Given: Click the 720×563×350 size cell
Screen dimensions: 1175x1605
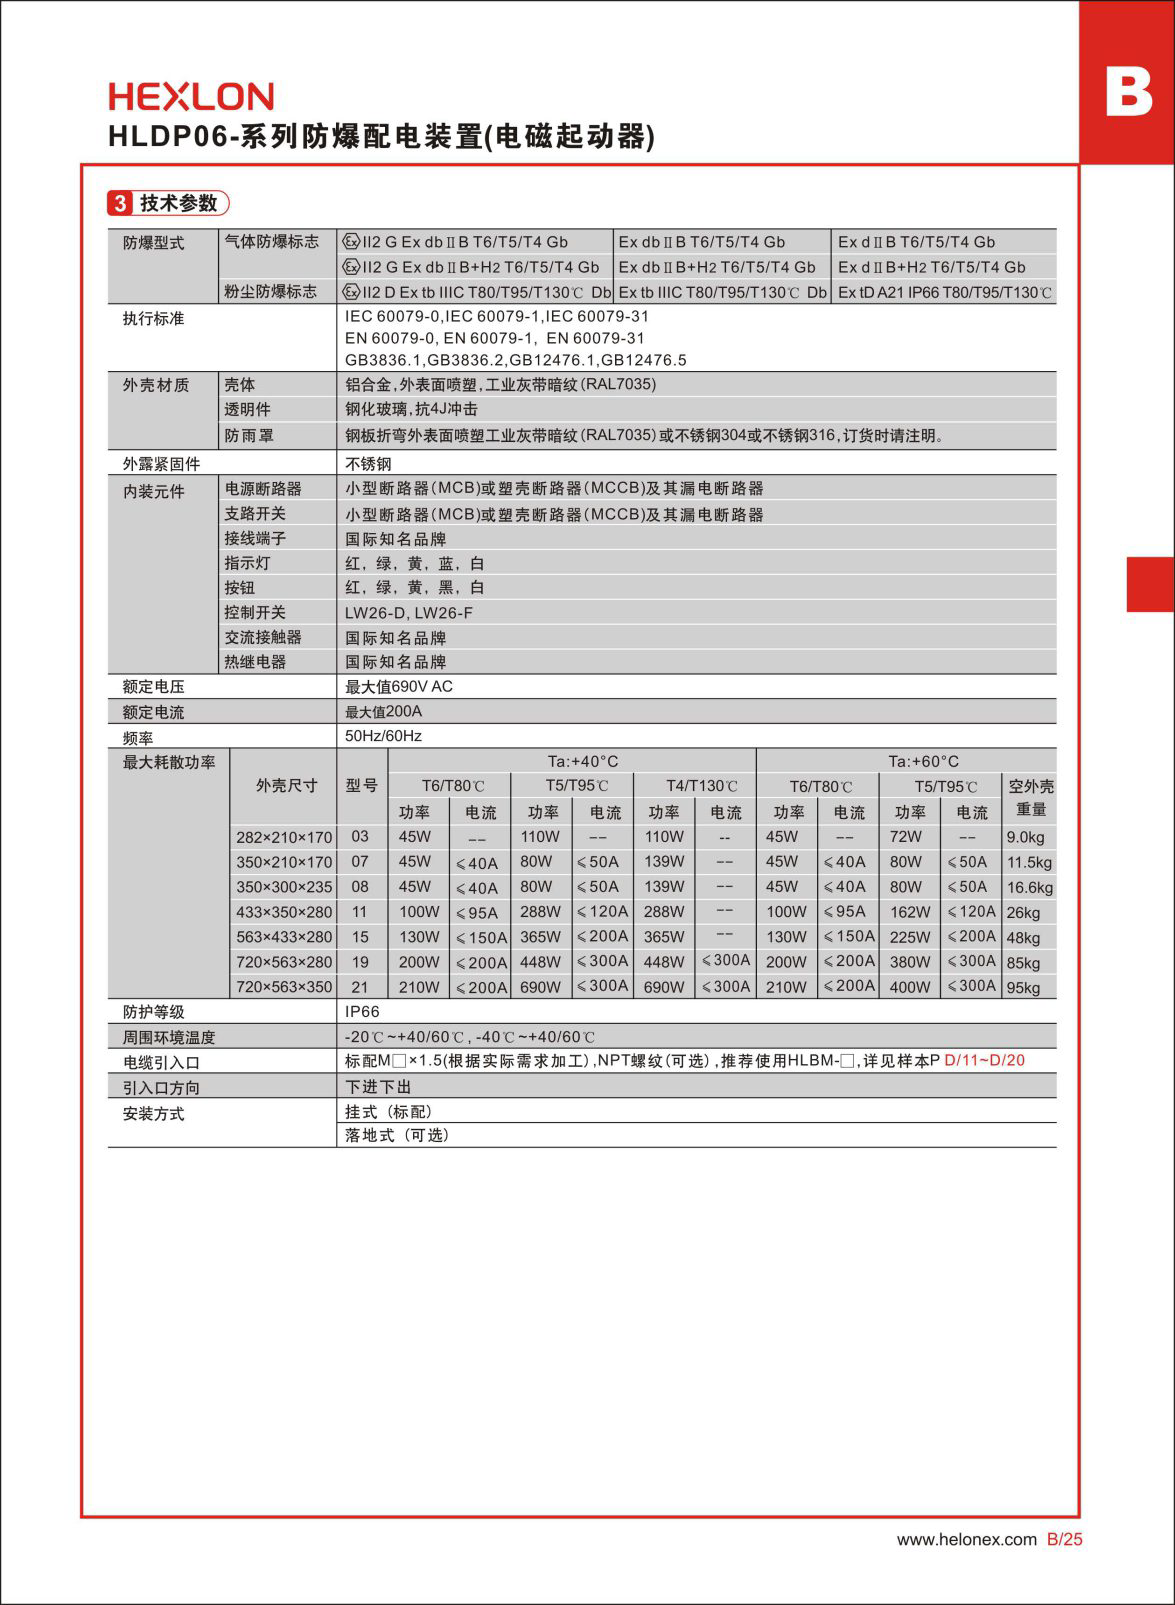Looking at the screenshot, I should coord(284,987).
